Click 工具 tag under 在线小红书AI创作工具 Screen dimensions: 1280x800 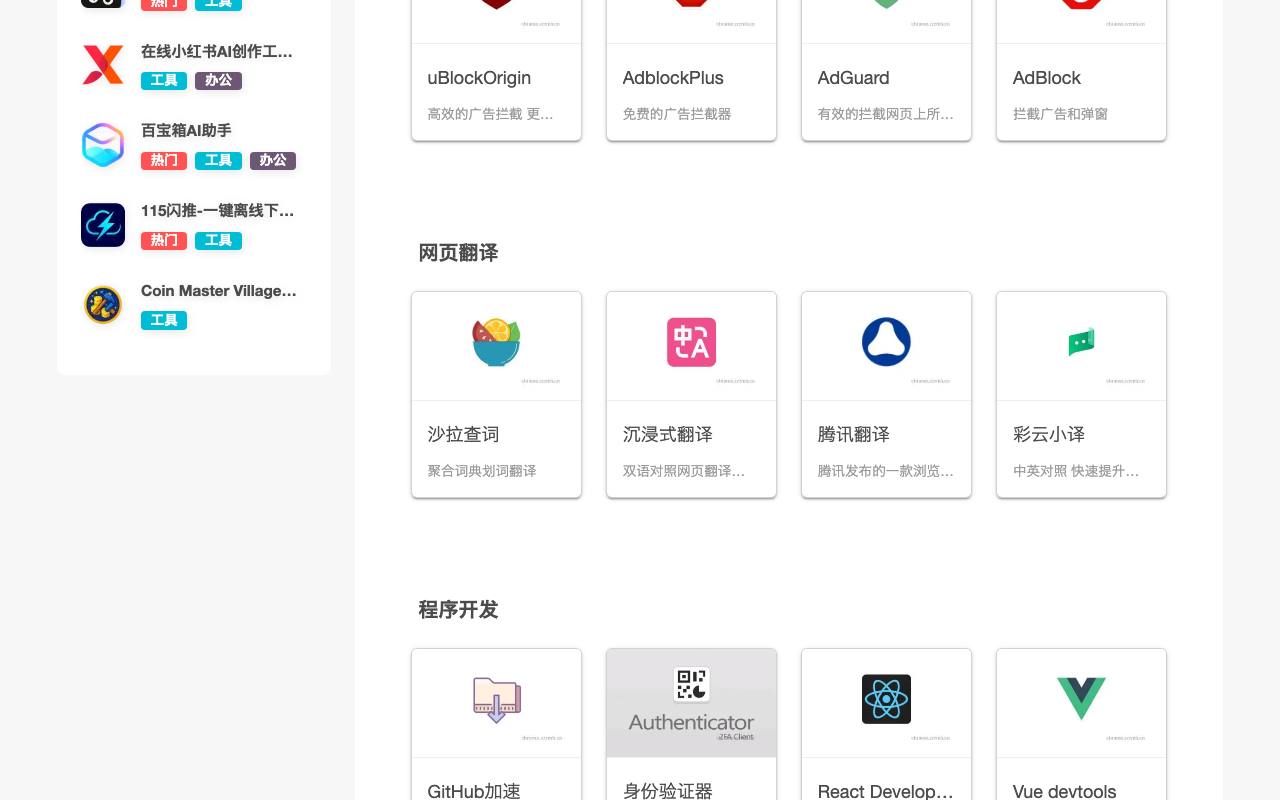pos(164,80)
